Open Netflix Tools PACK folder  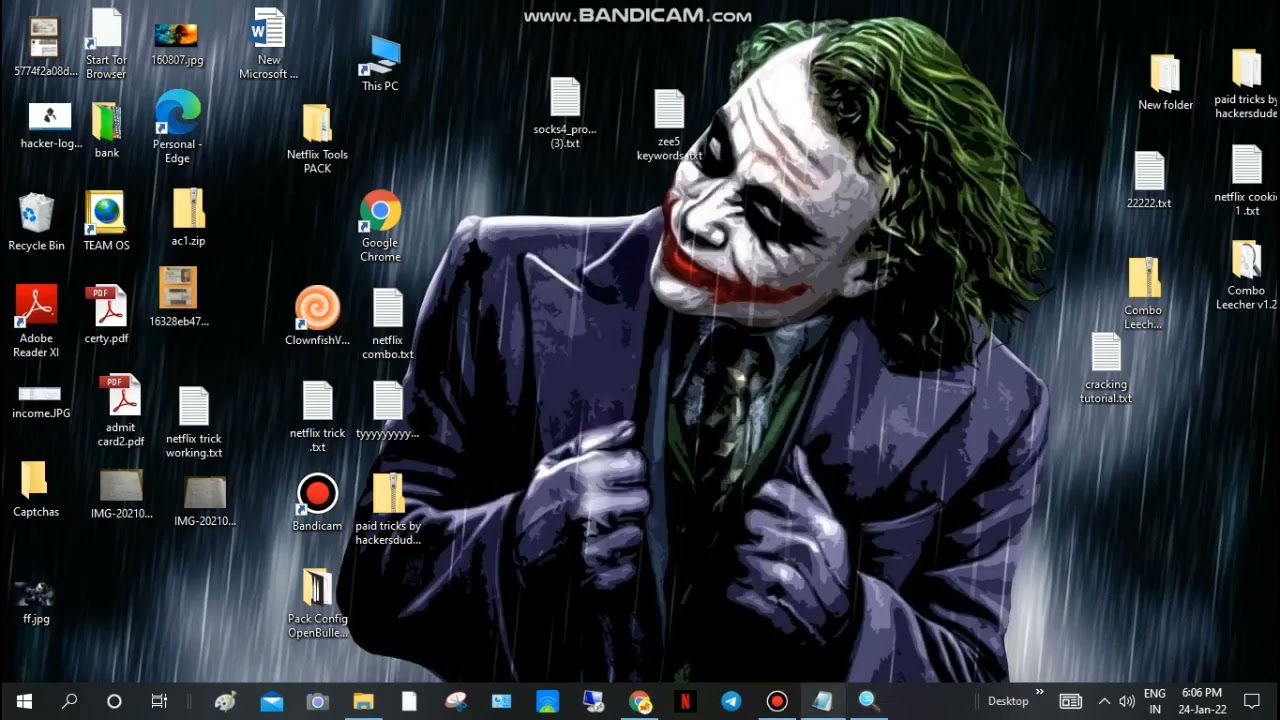[x=317, y=138]
